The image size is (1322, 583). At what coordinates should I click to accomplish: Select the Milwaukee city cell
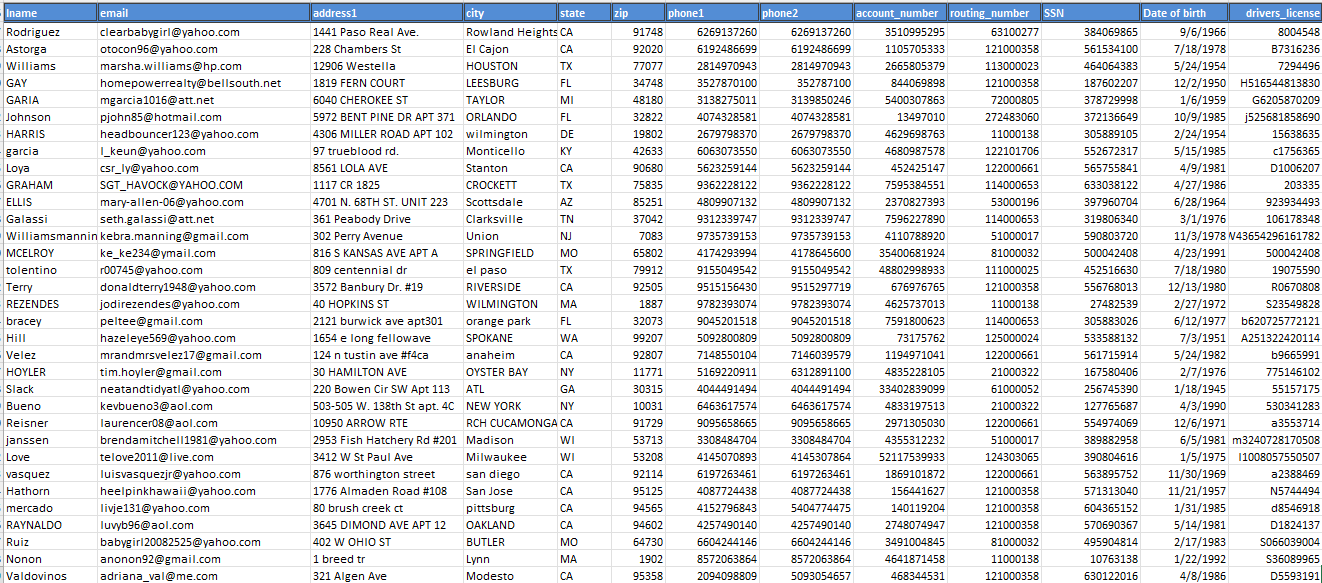[510, 457]
